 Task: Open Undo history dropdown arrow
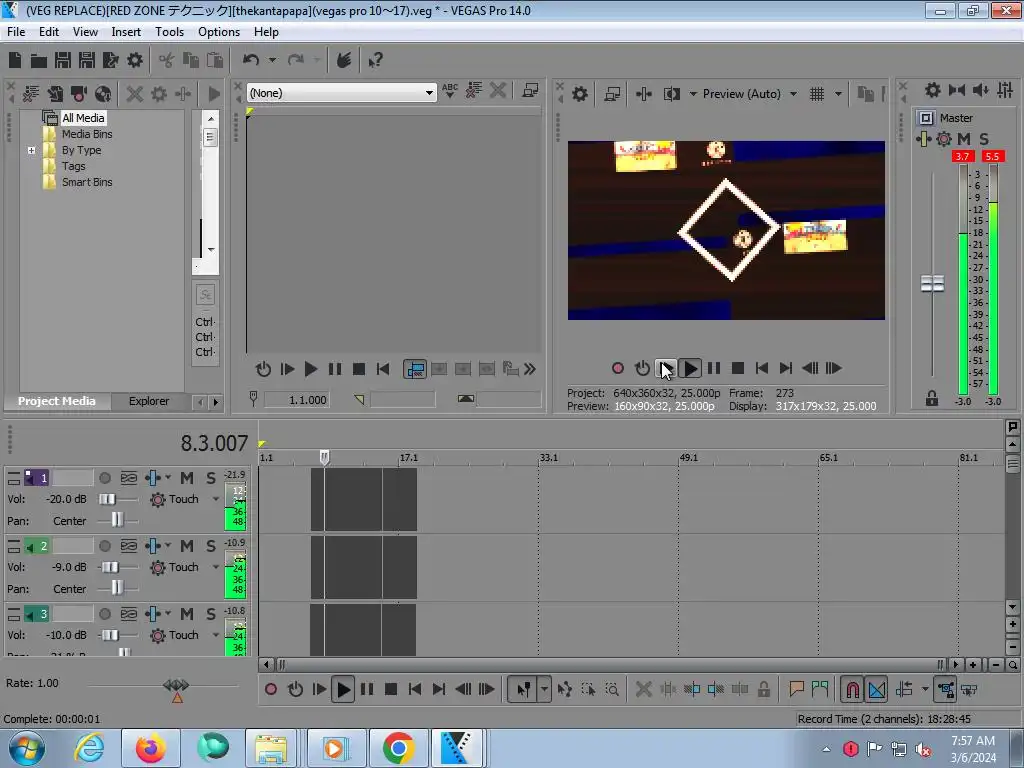point(272,60)
